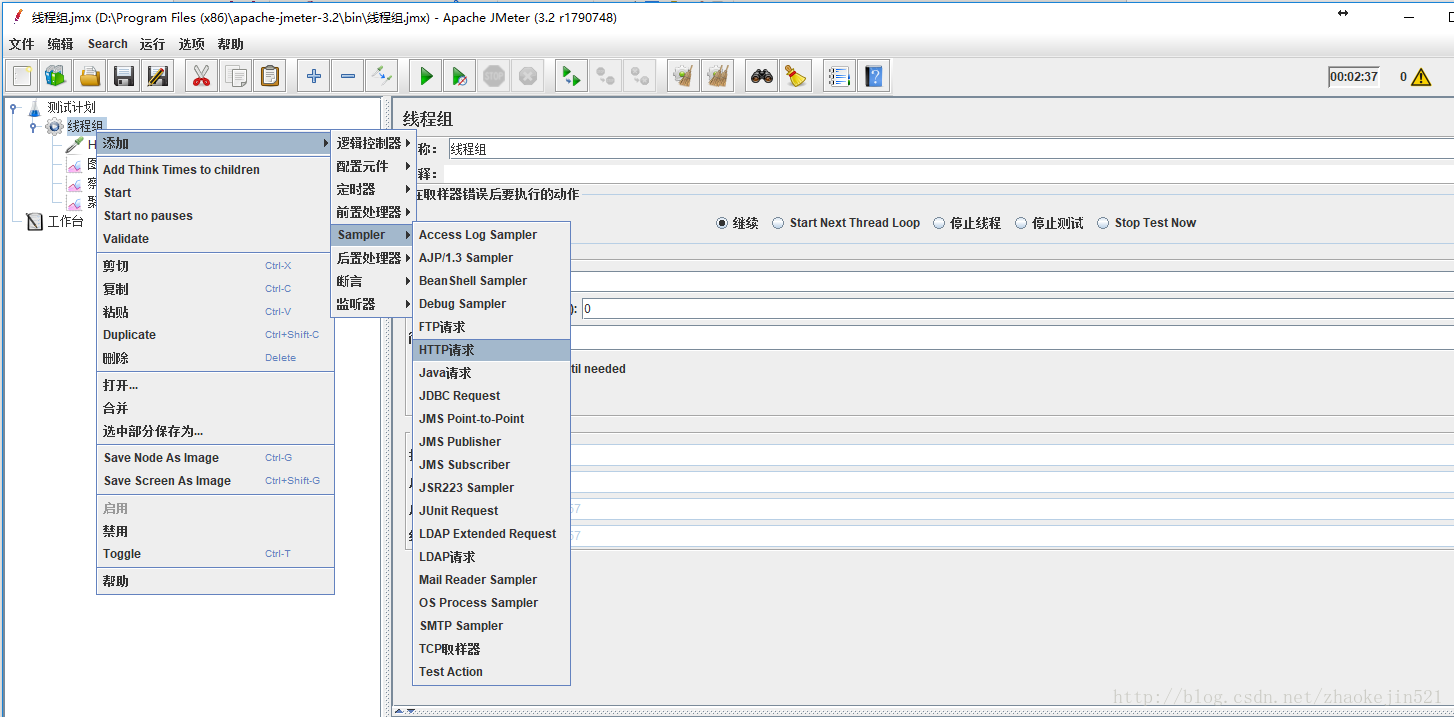Expand the 定时器 submenu
The width and height of the screenshot is (1454, 717).
(x=373, y=189)
